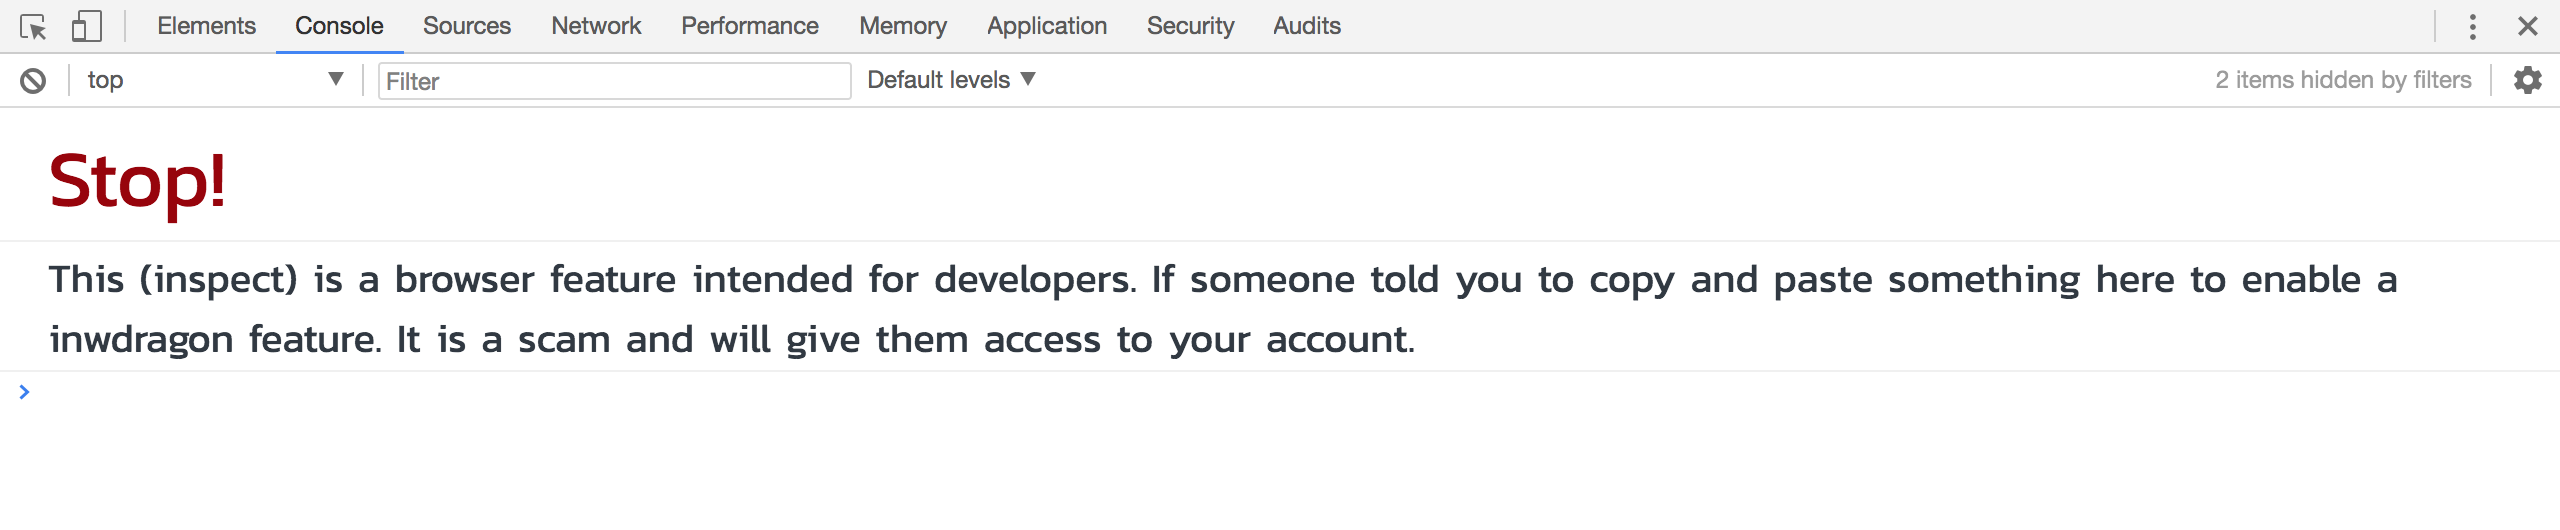
Task: Click the console prompt chevron
Action: tap(25, 392)
